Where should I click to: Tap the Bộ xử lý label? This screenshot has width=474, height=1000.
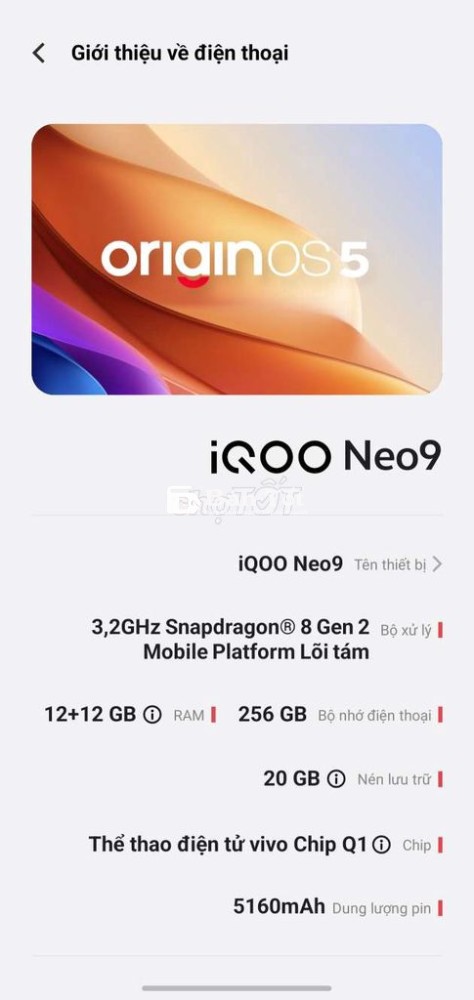[406, 631]
